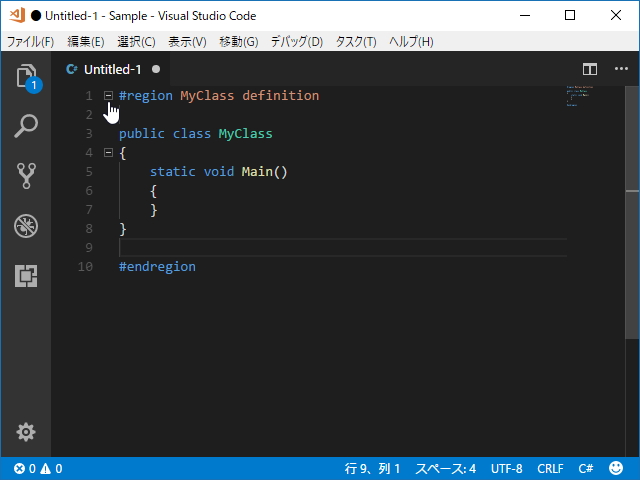Click the スペース: 4 indentation setting

[x=446, y=469]
